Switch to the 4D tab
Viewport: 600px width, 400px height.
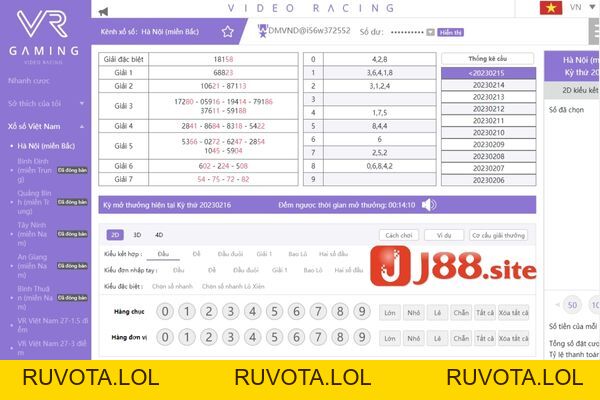point(159,235)
